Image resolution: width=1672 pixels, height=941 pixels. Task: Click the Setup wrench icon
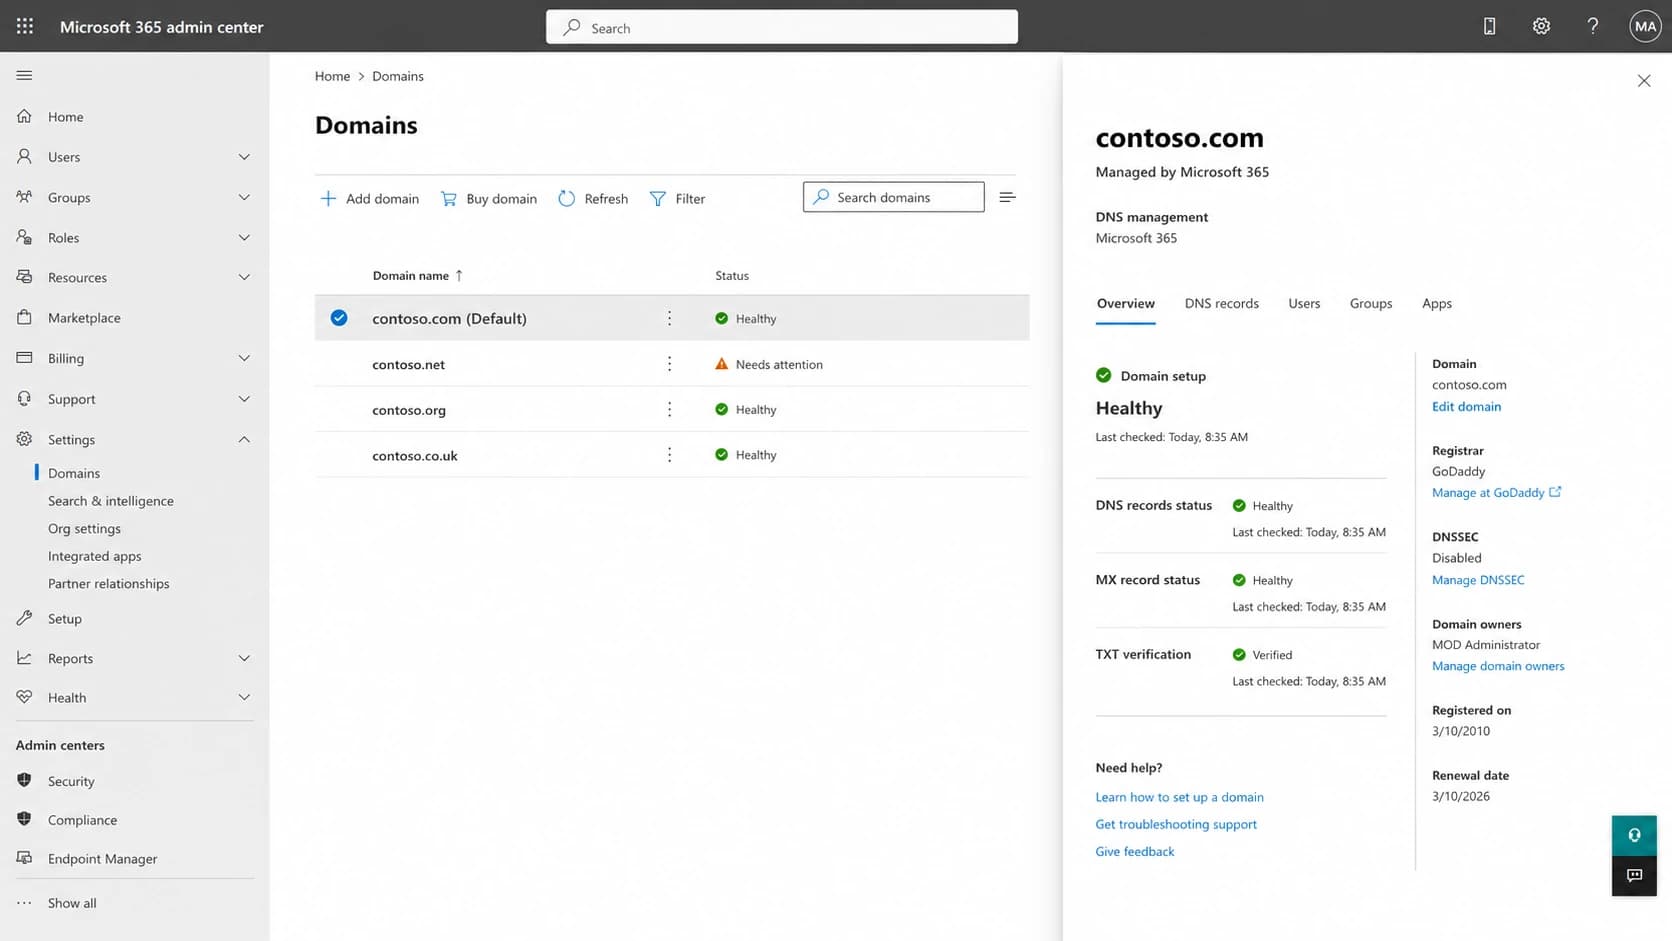(x=25, y=618)
